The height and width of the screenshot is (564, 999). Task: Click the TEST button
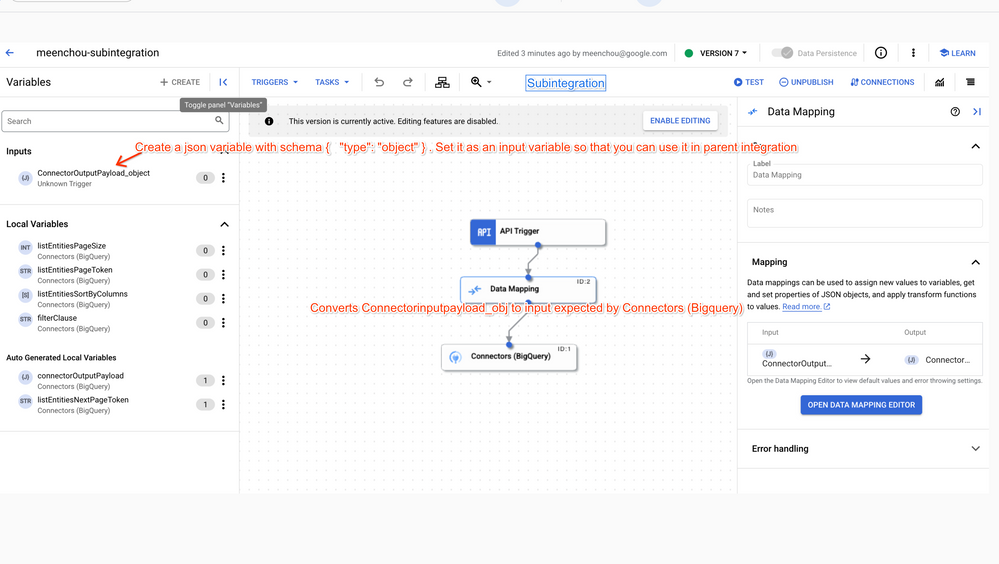[749, 82]
